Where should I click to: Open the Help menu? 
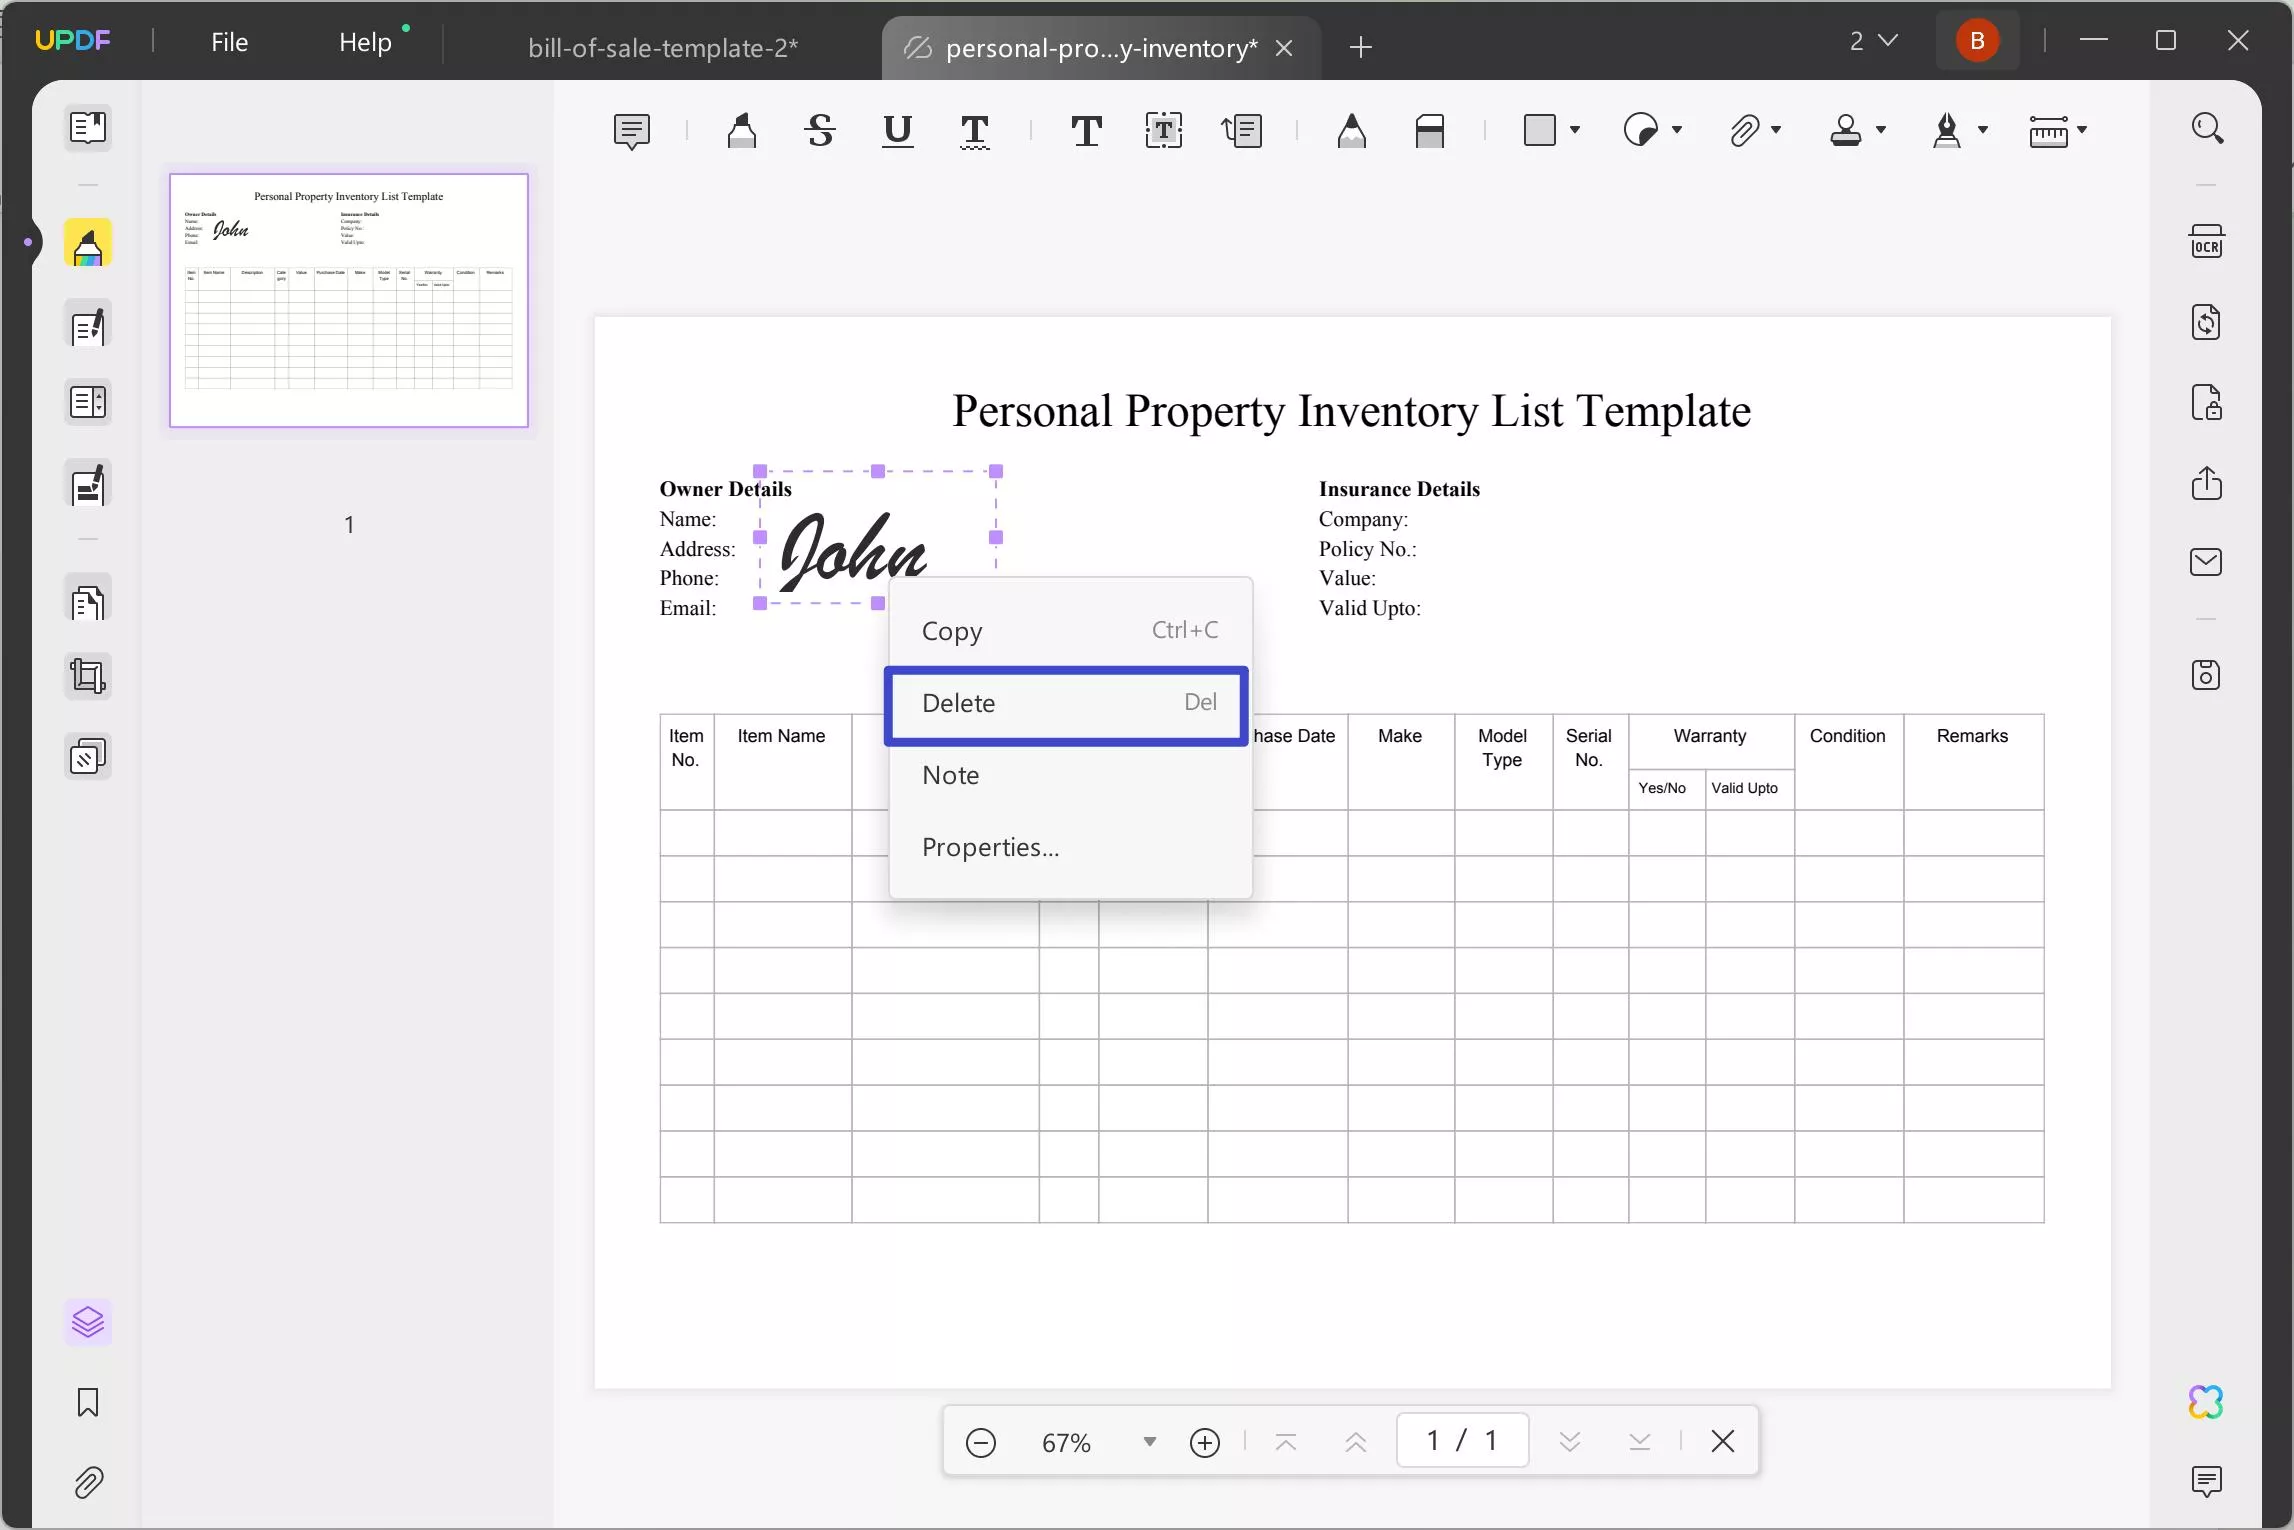(365, 42)
